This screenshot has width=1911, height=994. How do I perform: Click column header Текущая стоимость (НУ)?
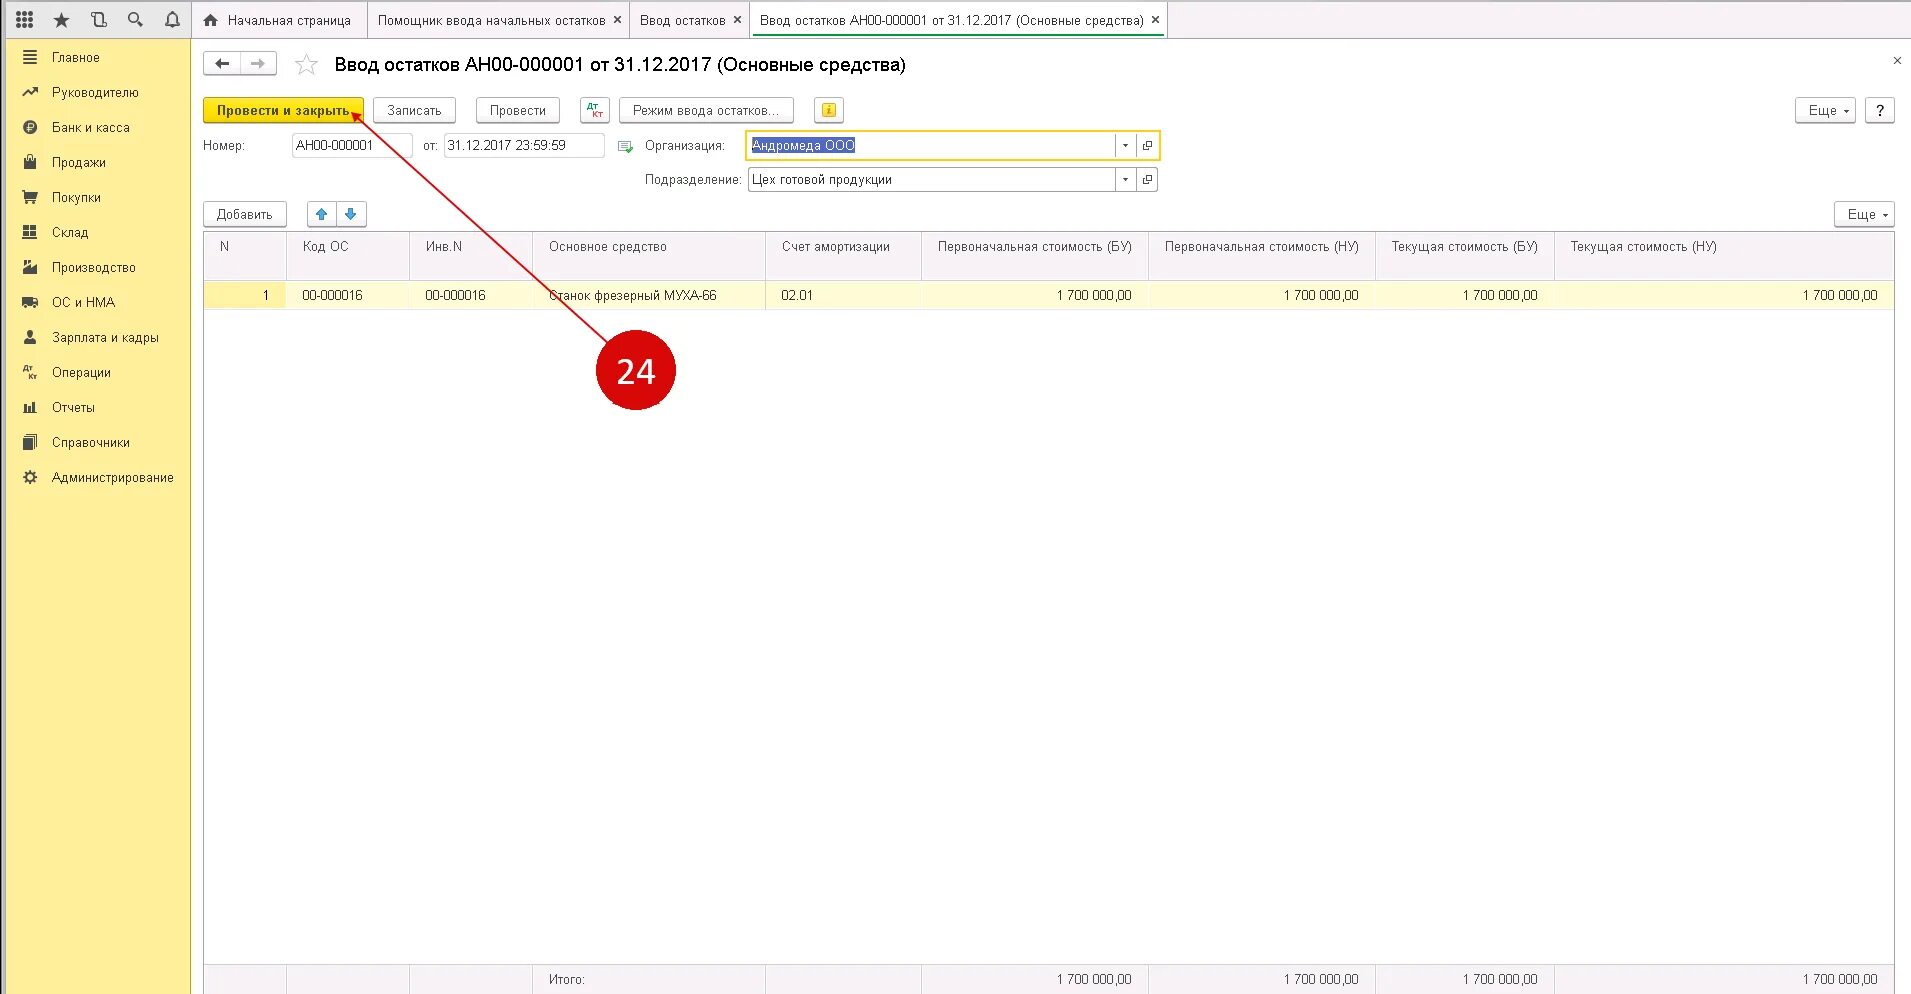click(x=1724, y=256)
